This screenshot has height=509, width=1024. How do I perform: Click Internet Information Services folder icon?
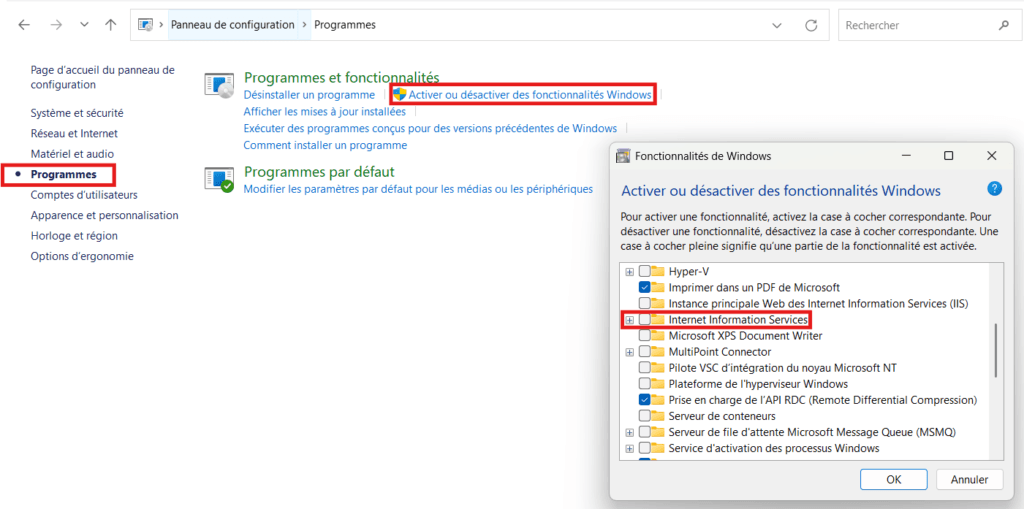pos(658,320)
